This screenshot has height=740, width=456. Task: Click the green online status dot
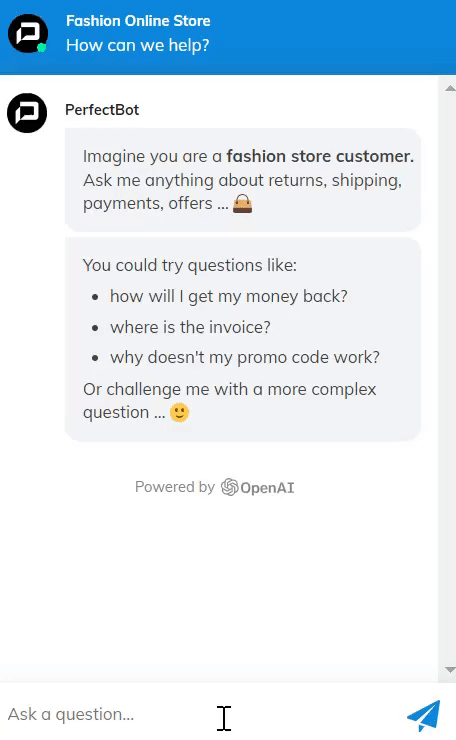(42, 47)
